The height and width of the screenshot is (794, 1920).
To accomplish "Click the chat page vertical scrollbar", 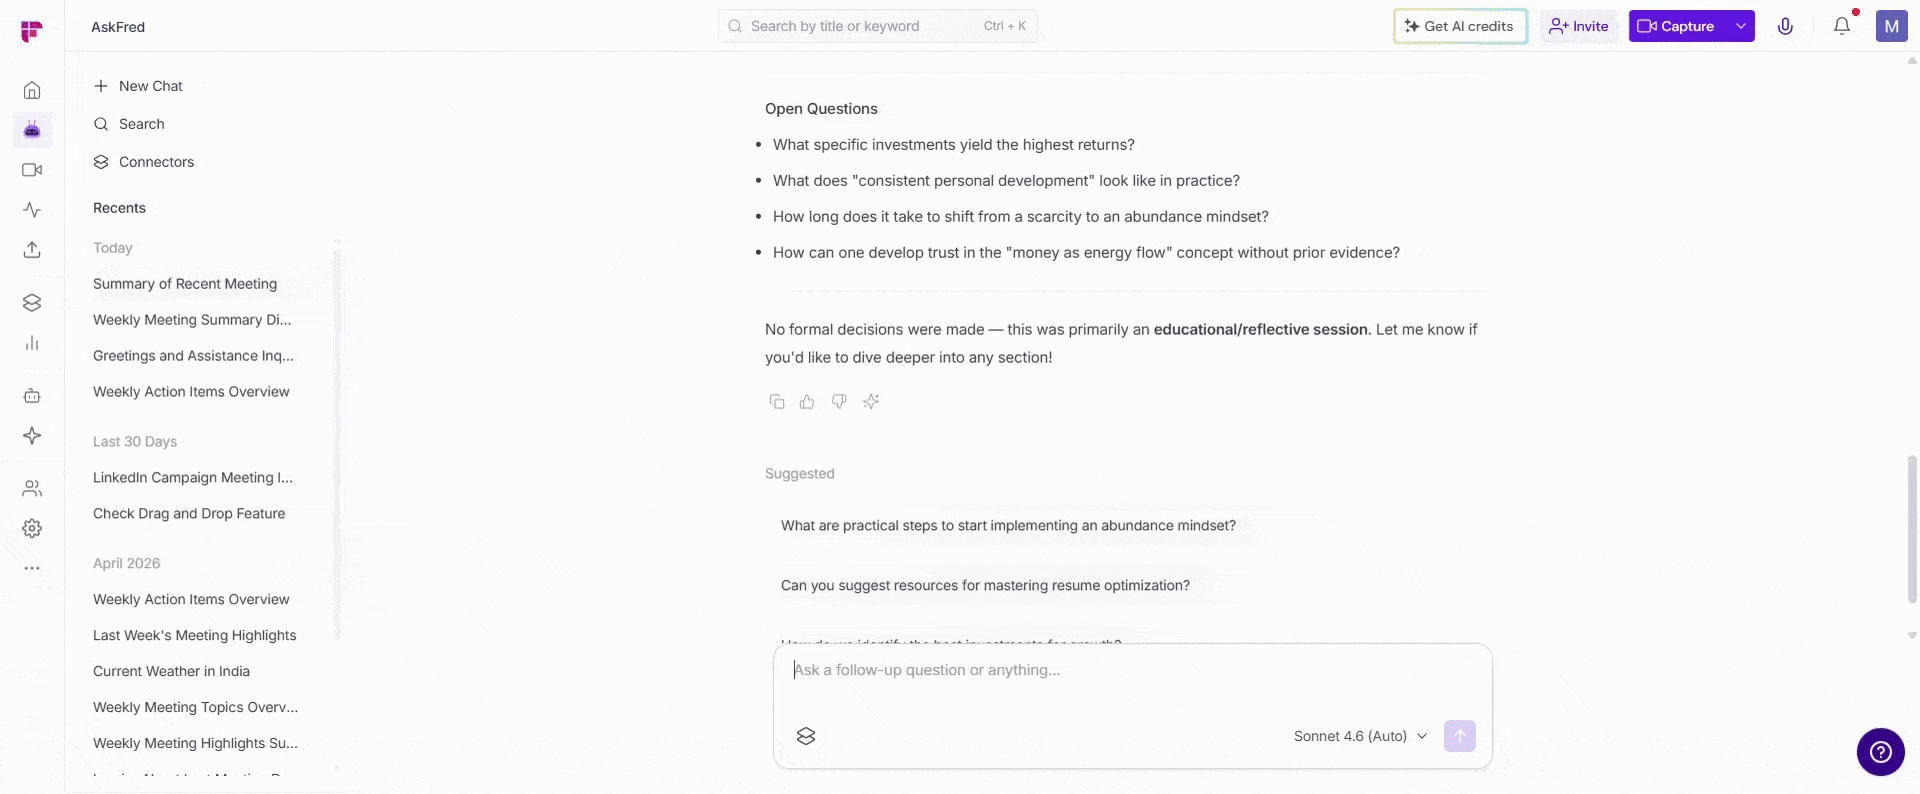I will click(1912, 530).
